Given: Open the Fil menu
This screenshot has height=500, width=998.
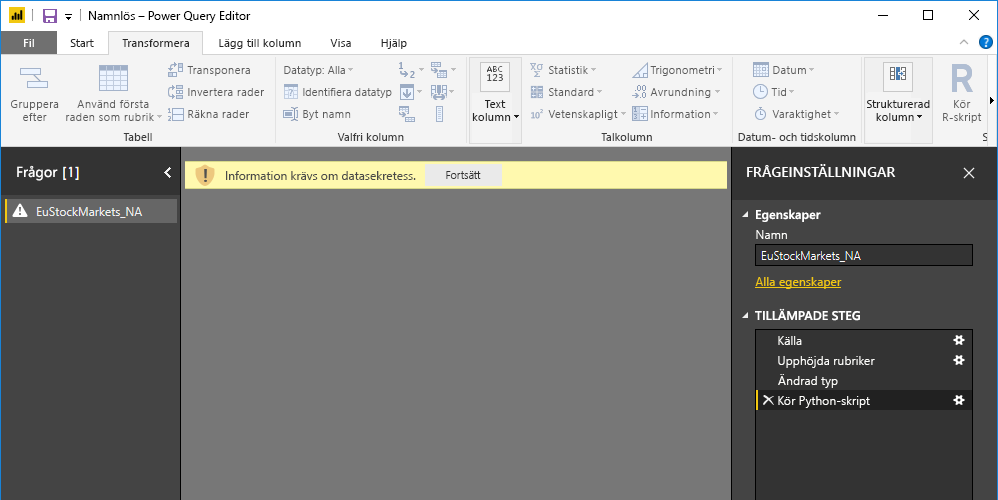Looking at the screenshot, I should click(x=29, y=43).
